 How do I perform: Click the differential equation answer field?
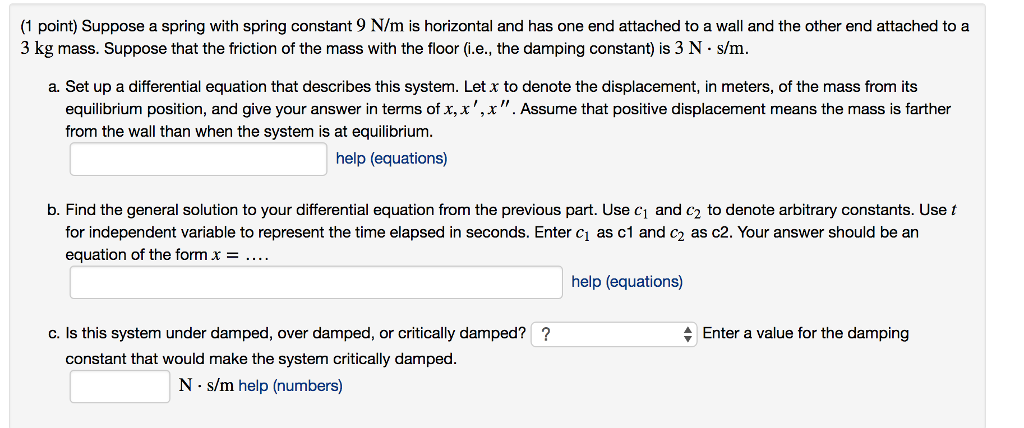(x=198, y=159)
